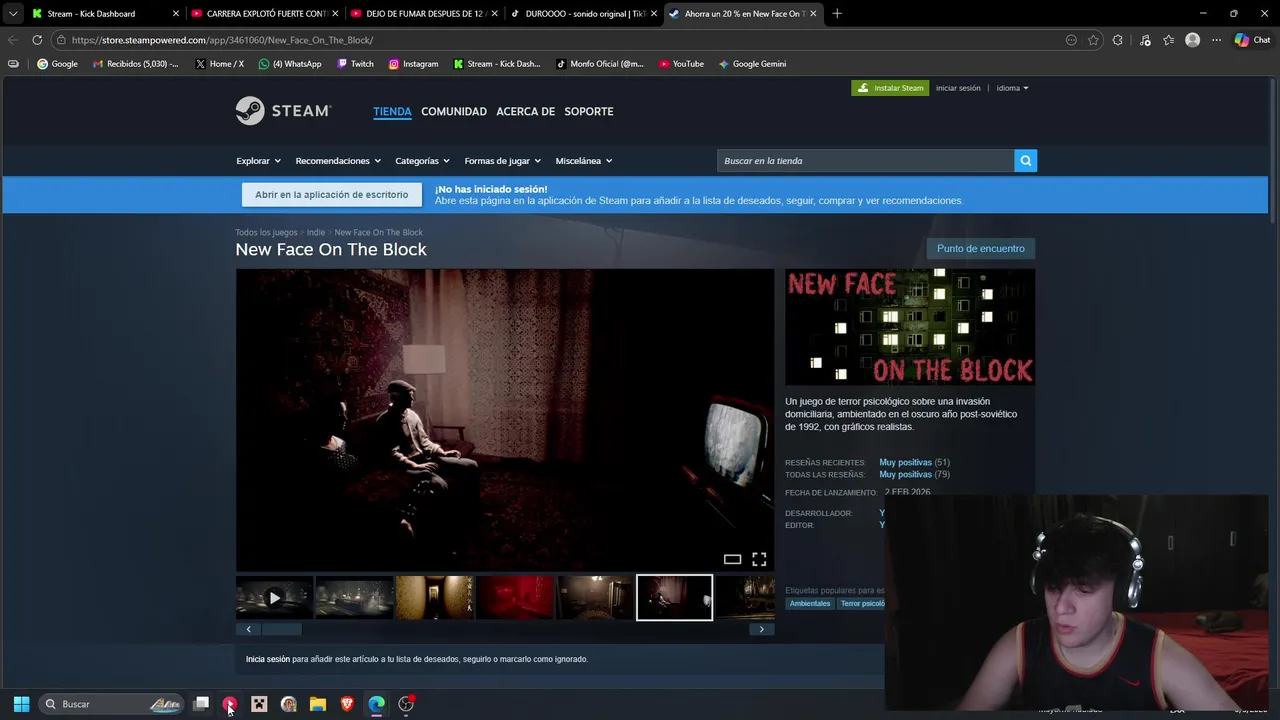Go to COMUNIDAD menu
Screen dimensions: 1280x720
tap(454, 111)
